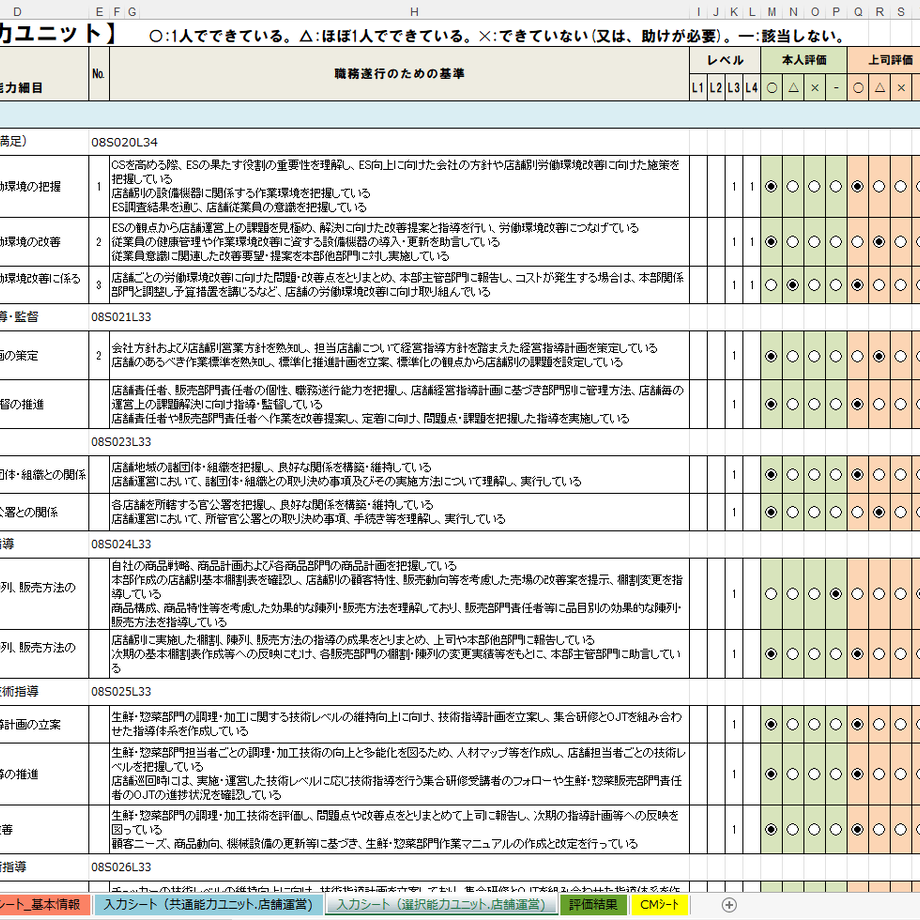Screen dimensions: 920x920
Task: Click the unit code 08S020L34
Action: [124, 143]
